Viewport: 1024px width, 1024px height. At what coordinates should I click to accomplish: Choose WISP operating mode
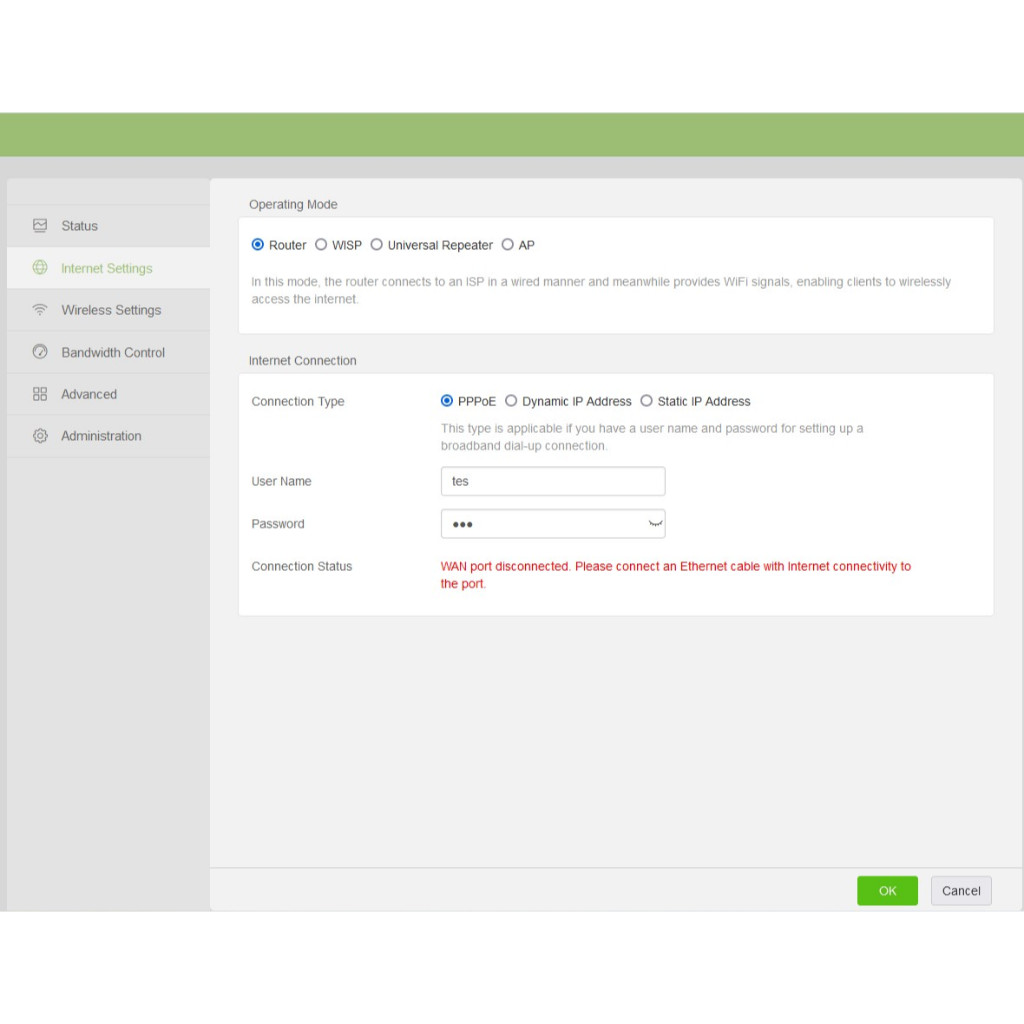pyautogui.click(x=321, y=245)
